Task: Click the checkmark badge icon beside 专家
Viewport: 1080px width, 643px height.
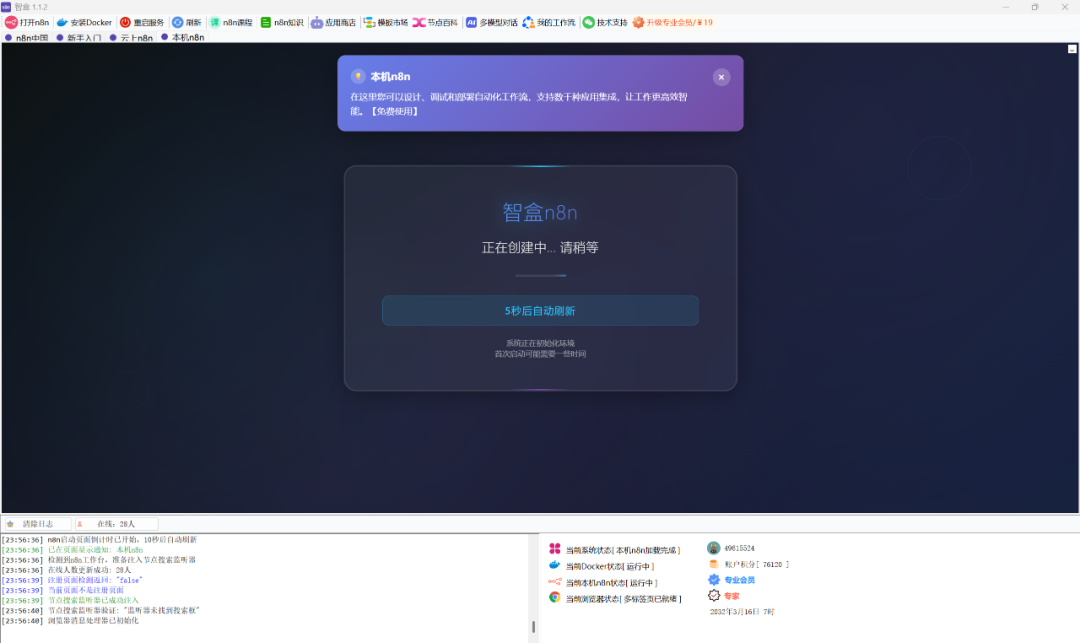Action: [714, 595]
